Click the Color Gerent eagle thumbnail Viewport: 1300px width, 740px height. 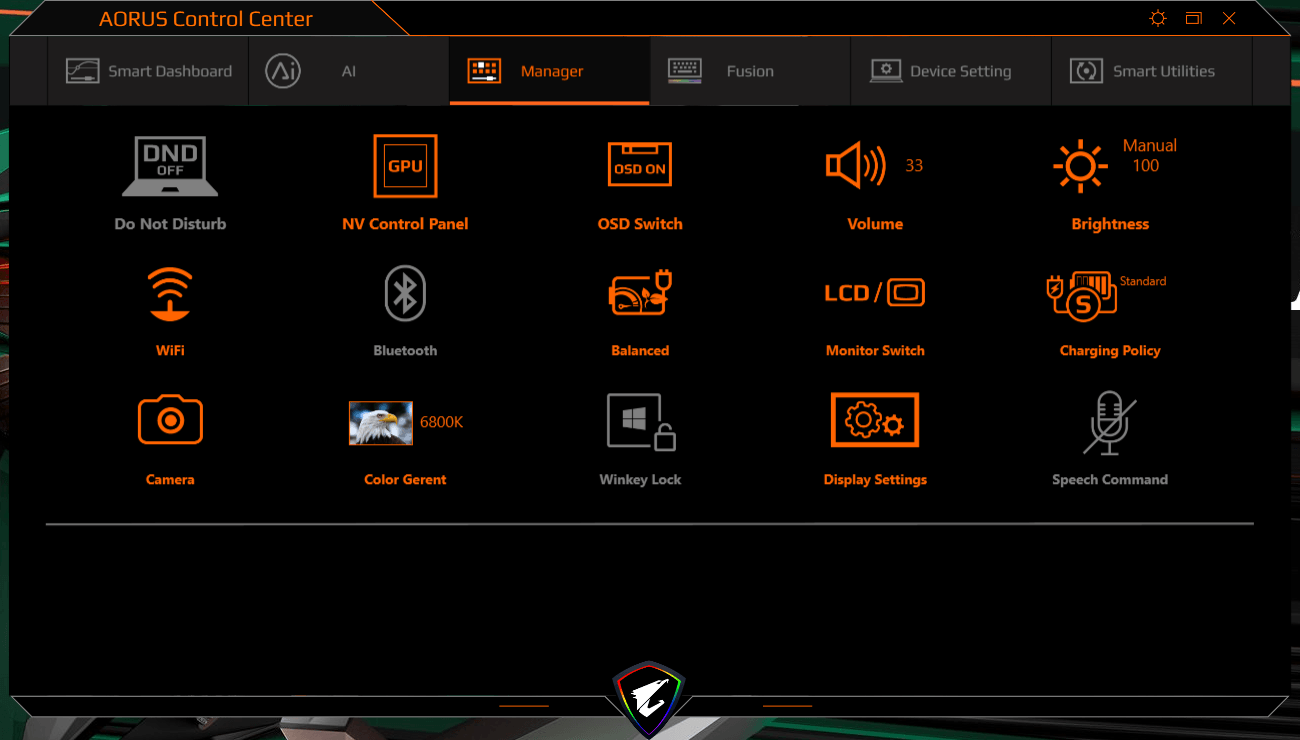[380, 423]
